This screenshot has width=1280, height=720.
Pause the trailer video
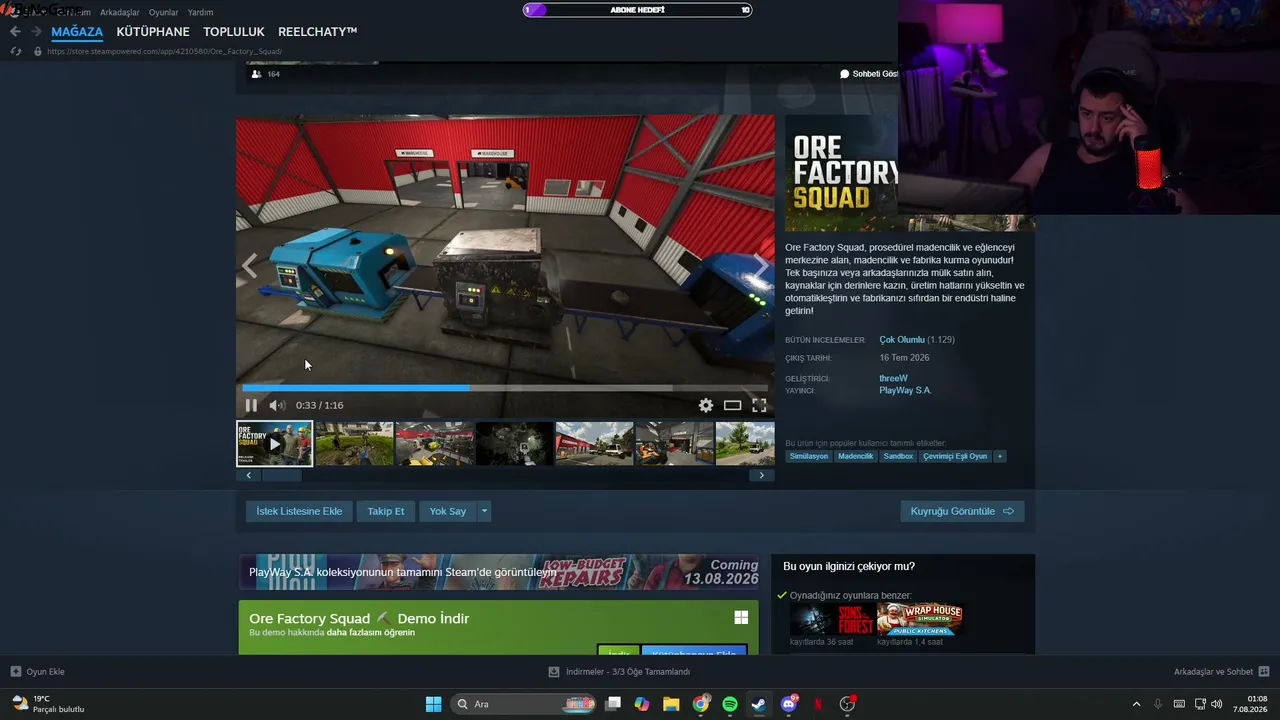(x=251, y=405)
